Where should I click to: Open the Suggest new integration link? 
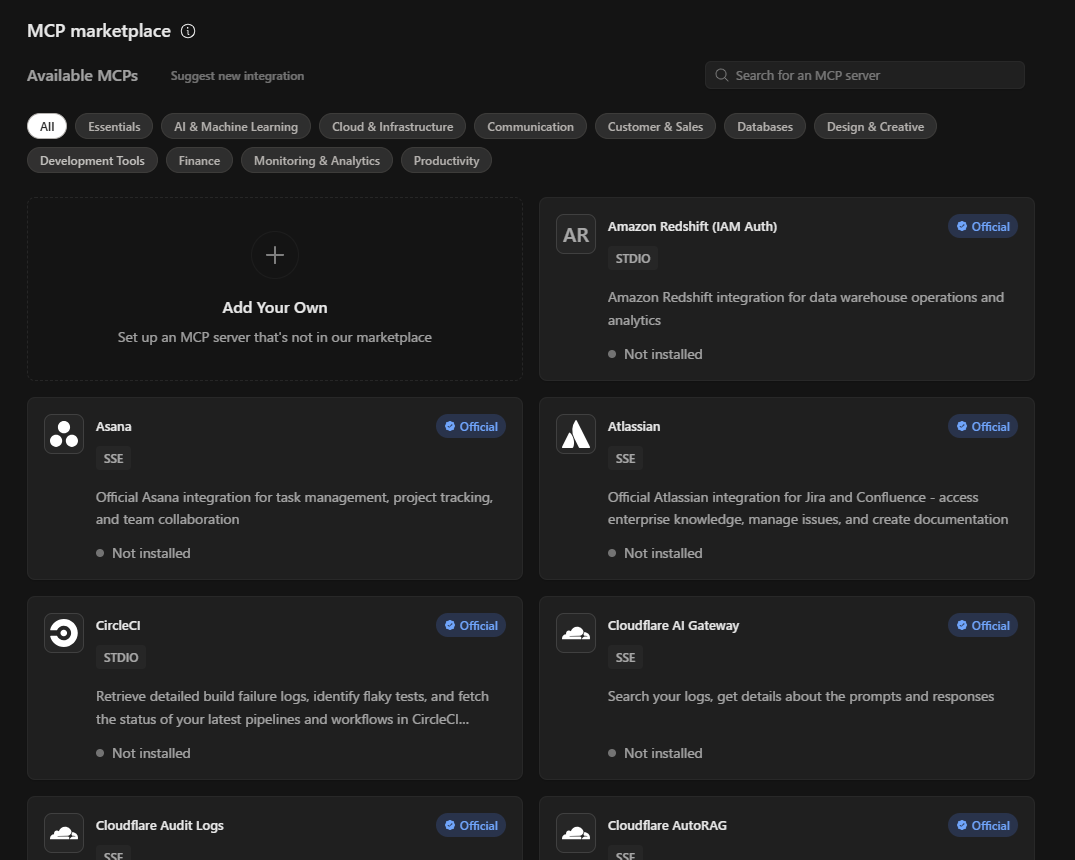[x=237, y=76]
